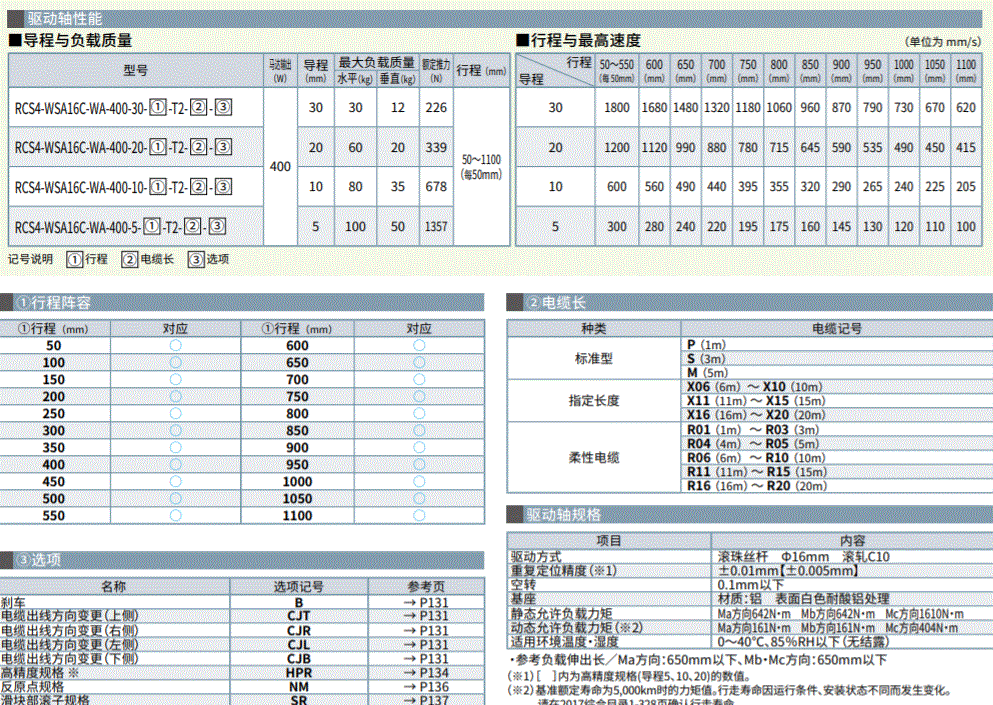
Task: Click the 标准型 cable type cell
Action: [593, 359]
